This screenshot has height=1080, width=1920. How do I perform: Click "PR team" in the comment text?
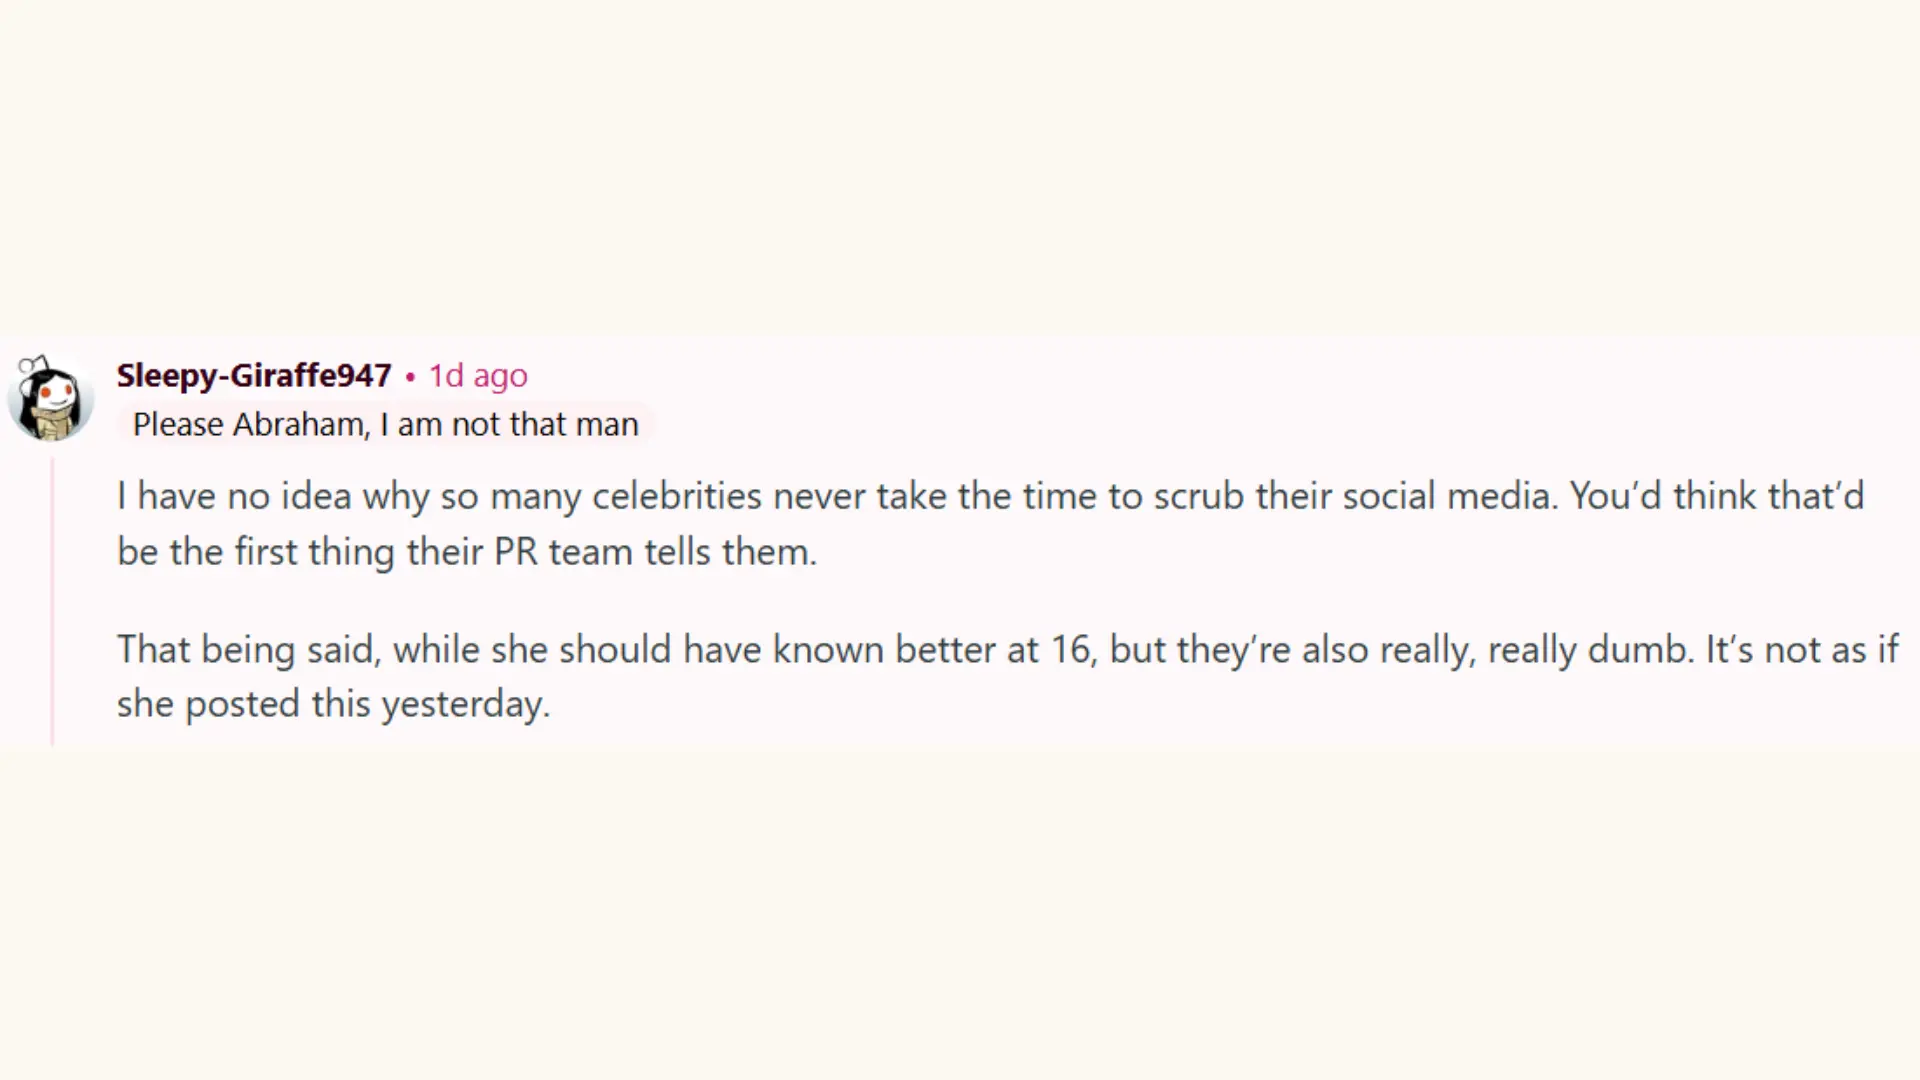(563, 552)
